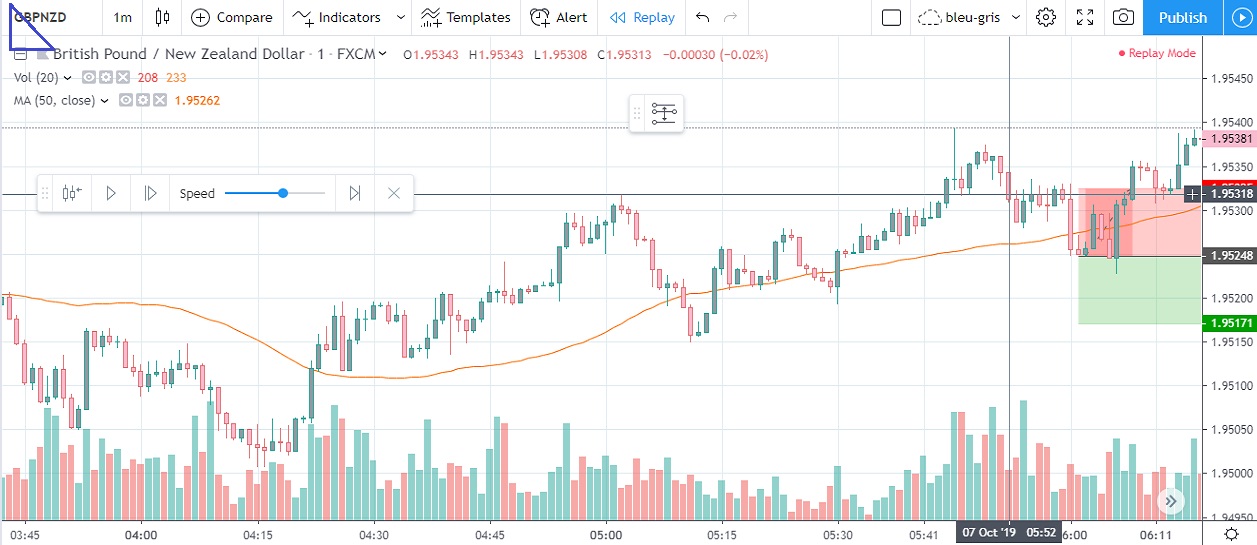Toggle visibility of the MA (50, close) indicator
Screen dimensions: 1257x545
pyautogui.click(x=126, y=100)
